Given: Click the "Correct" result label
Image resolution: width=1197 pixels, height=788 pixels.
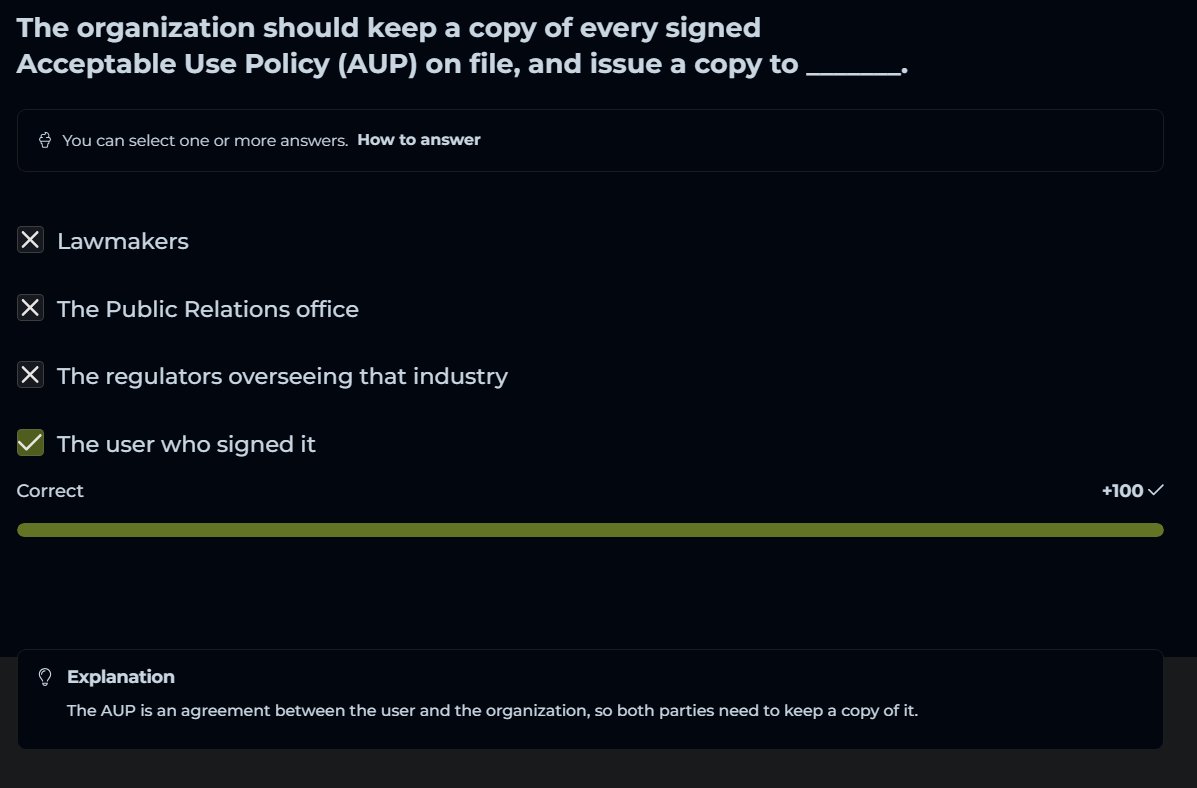Looking at the screenshot, I should coord(50,491).
